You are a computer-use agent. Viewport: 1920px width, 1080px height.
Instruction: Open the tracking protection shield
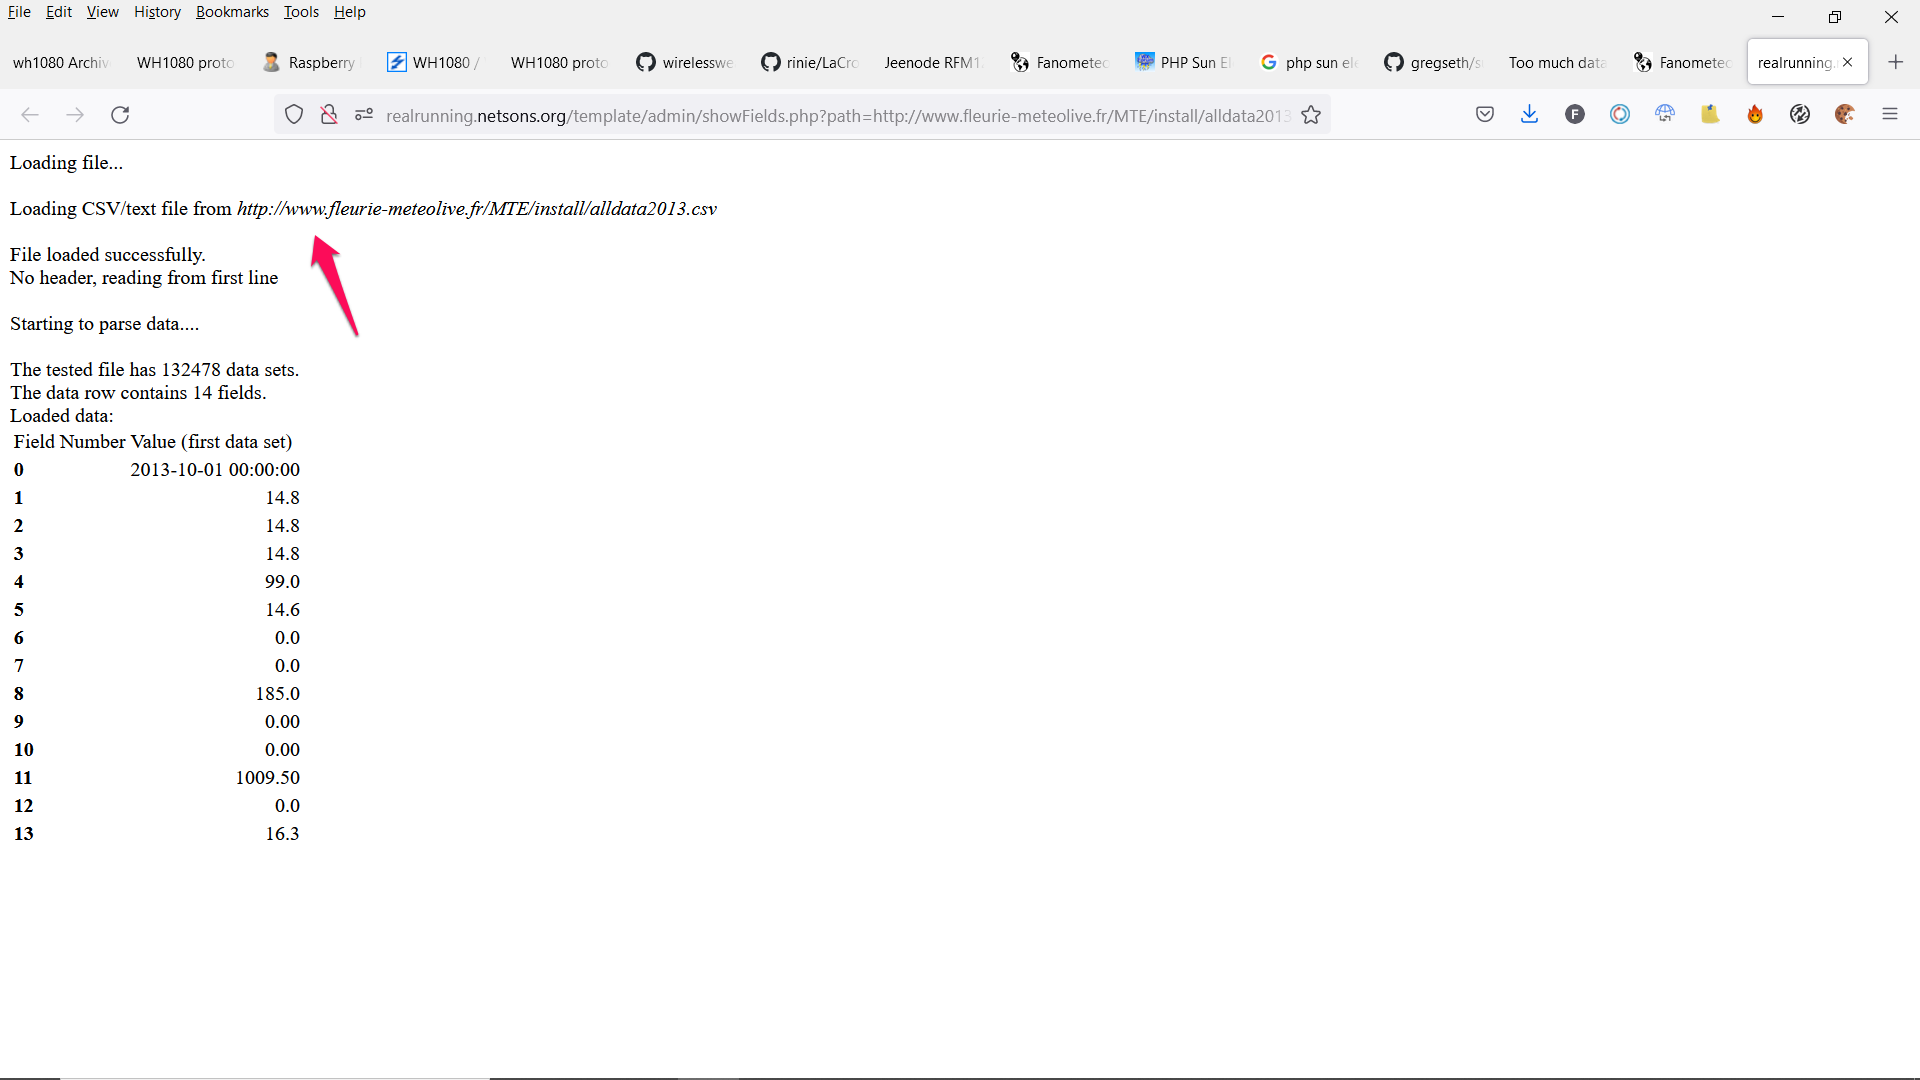click(x=293, y=115)
